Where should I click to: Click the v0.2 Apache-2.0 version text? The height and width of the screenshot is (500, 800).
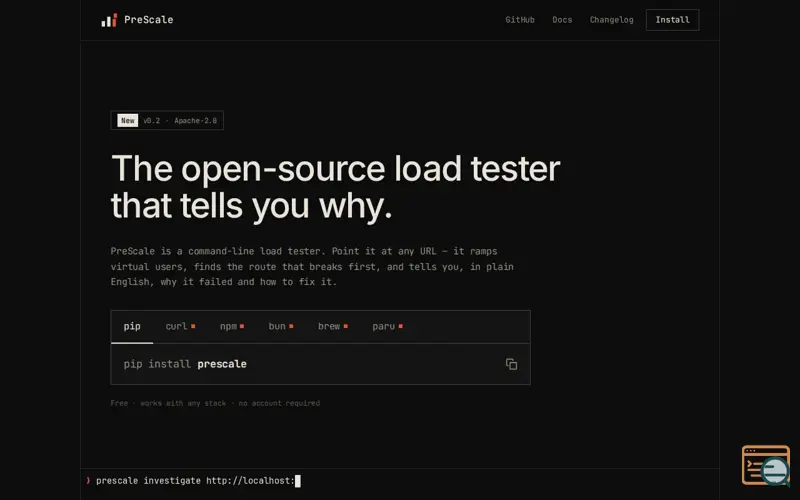click(180, 121)
